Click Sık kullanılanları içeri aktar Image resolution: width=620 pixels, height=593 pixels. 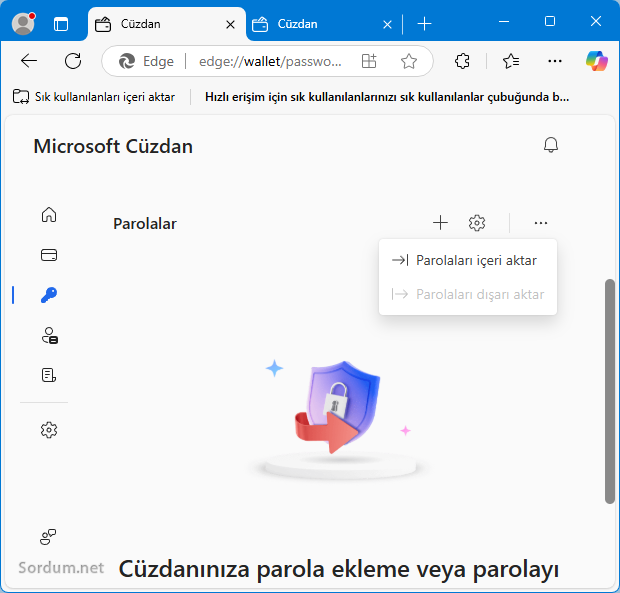[x=94, y=97]
